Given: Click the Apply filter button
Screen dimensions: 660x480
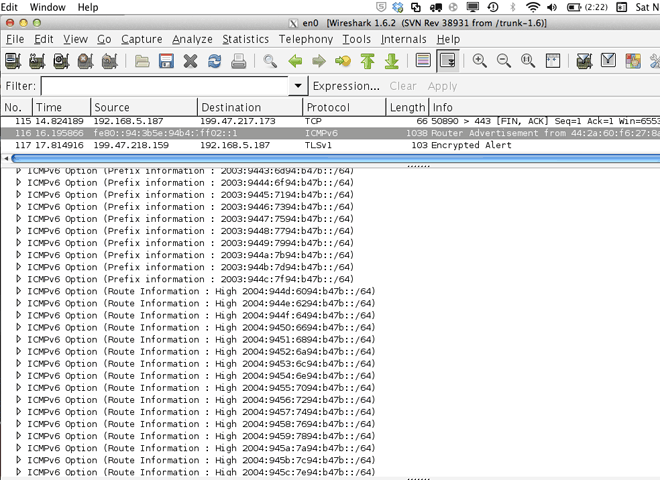Looking at the screenshot, I should [x=442, y=86].
